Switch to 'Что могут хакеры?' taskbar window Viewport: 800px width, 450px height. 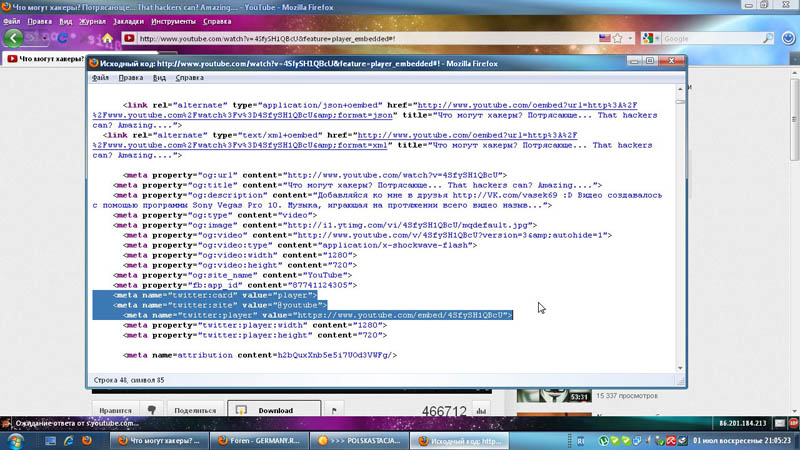pos(159,441)
